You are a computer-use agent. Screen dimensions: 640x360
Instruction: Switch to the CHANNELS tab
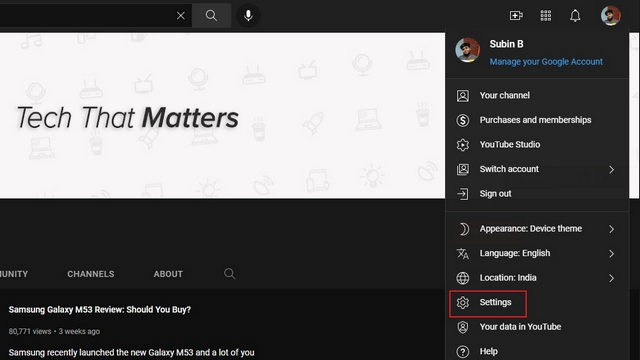pyautogui.click(x=91, y=274)
